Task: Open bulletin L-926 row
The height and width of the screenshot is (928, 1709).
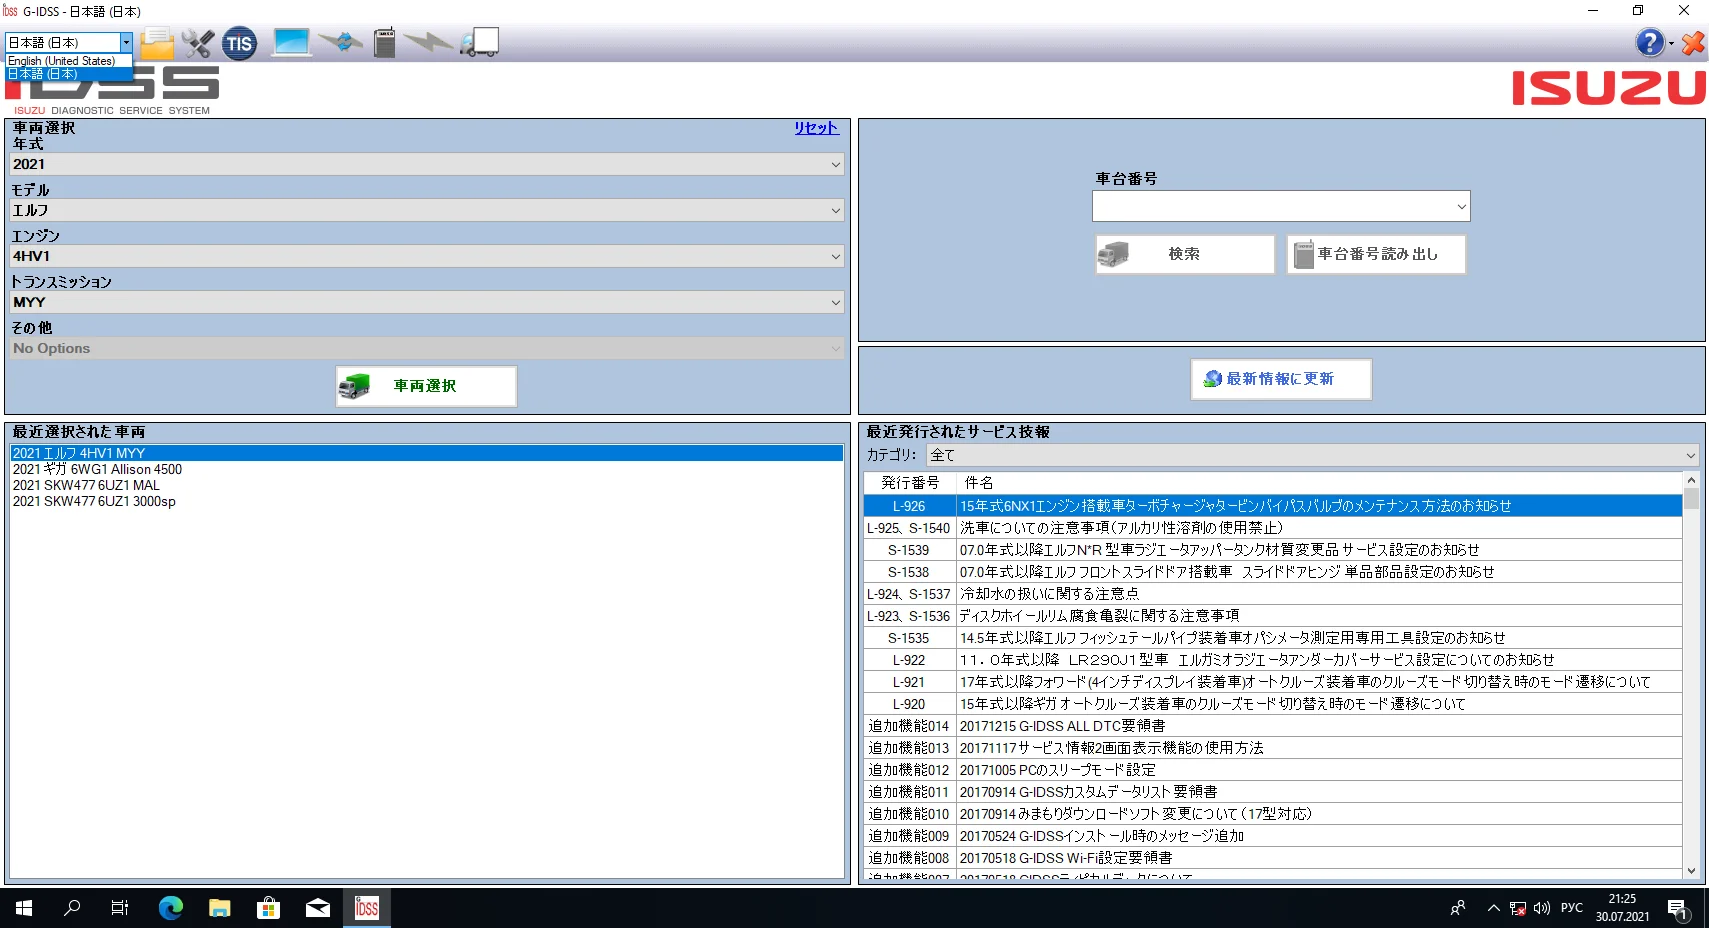Action: [x=1273, y=506]
